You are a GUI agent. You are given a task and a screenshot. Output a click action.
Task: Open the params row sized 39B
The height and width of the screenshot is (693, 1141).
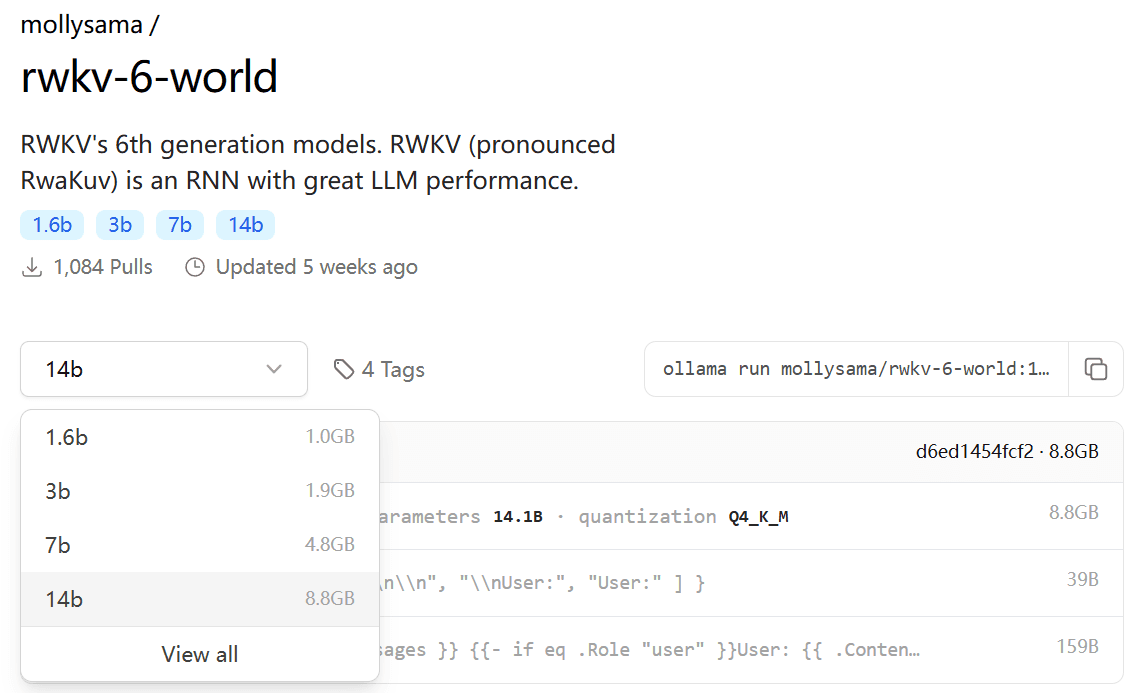(x=751, y=583)
